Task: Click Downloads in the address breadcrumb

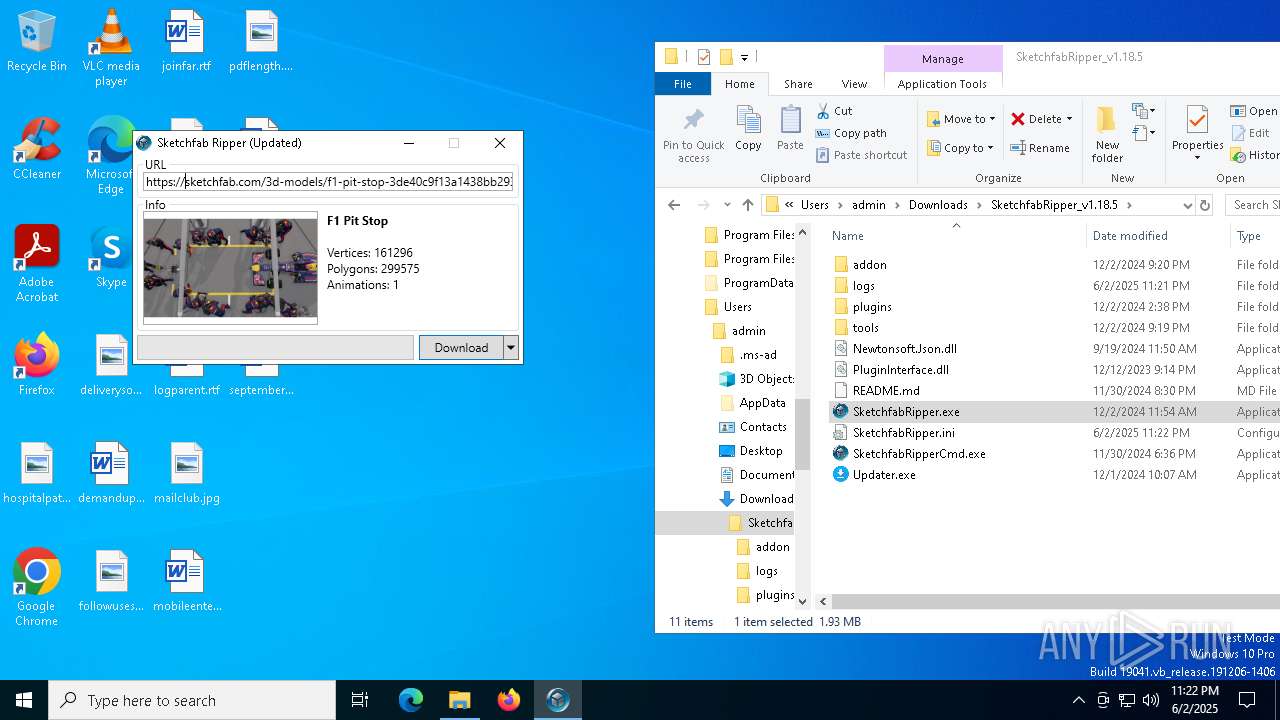Action: (938, 205)
